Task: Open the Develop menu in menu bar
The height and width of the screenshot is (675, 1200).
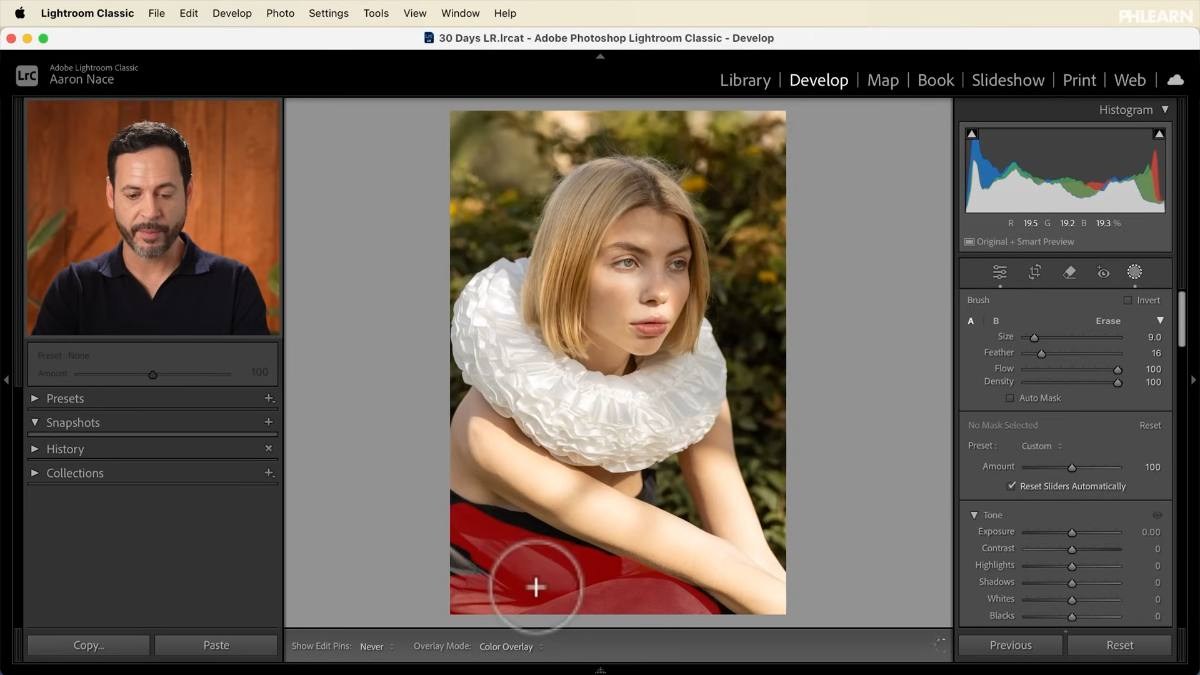Action: (x=232, y=13)
